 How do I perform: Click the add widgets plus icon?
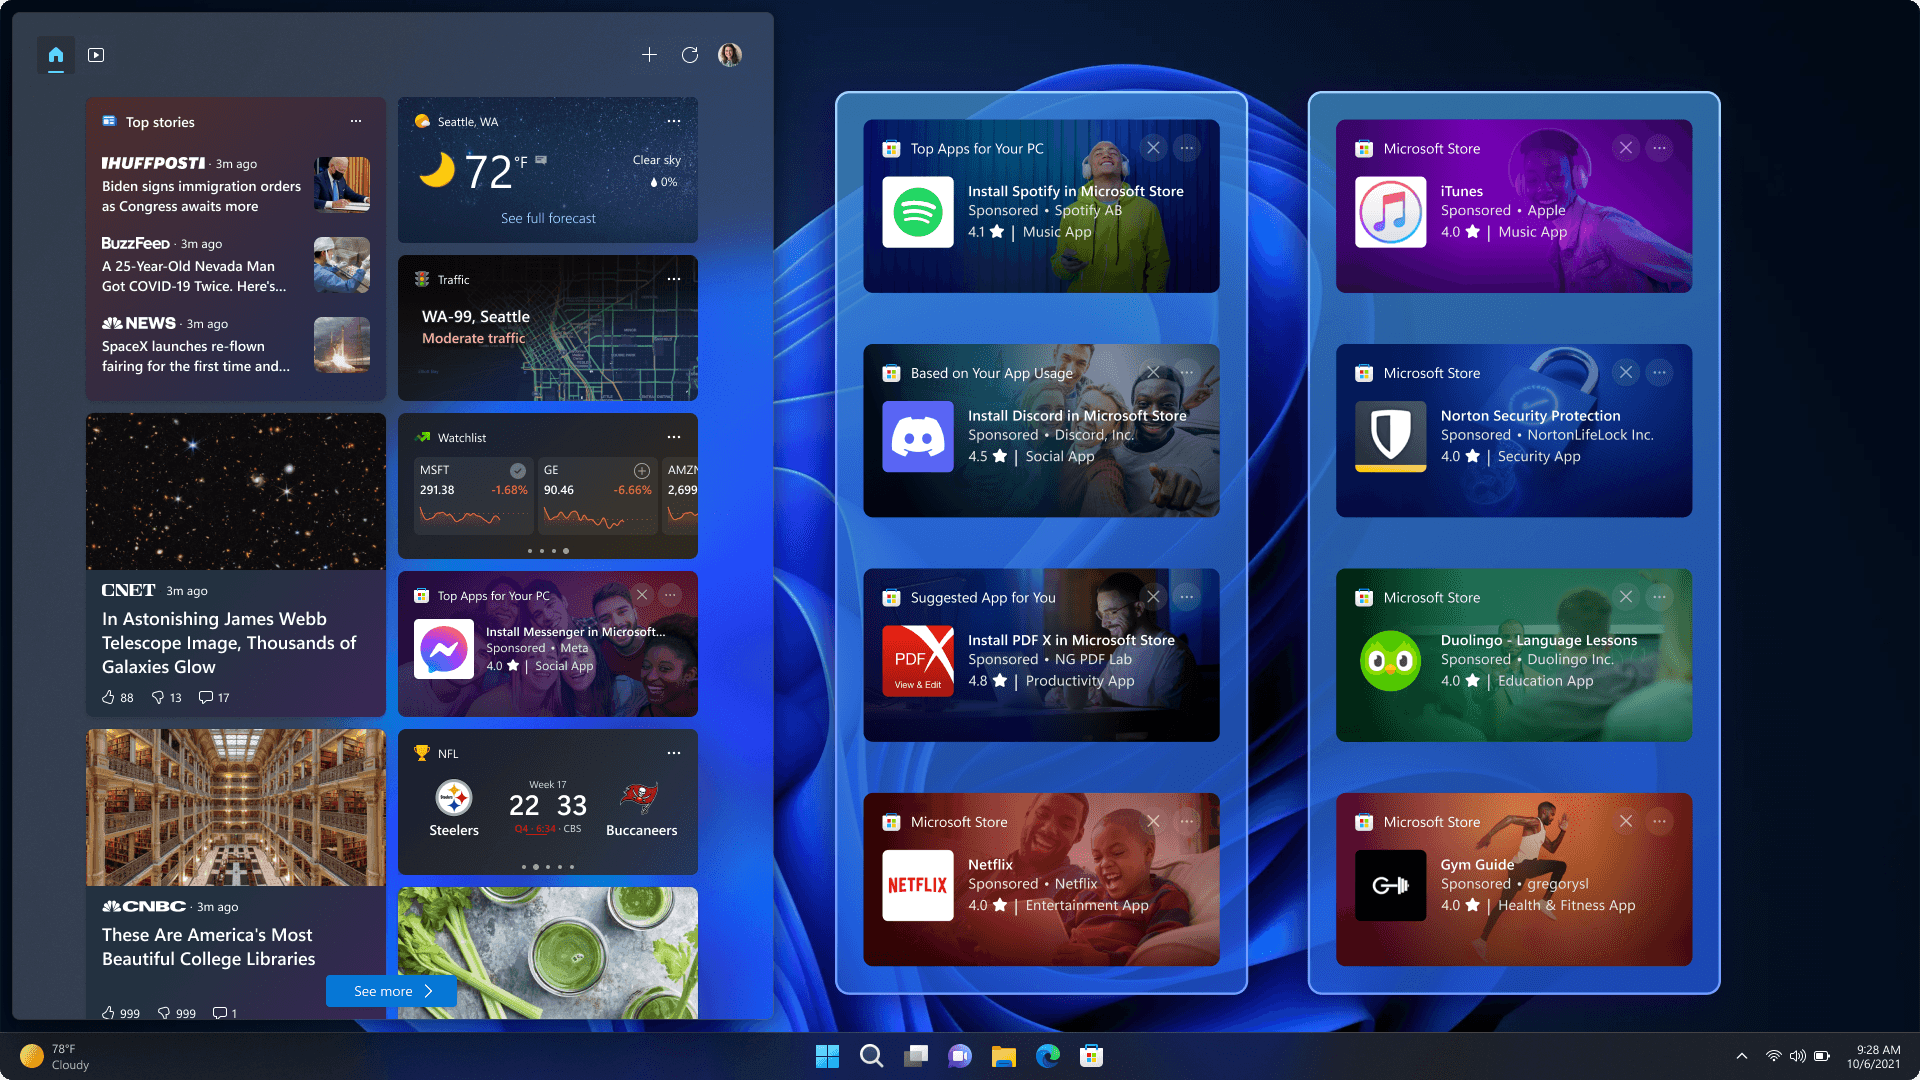649,55
